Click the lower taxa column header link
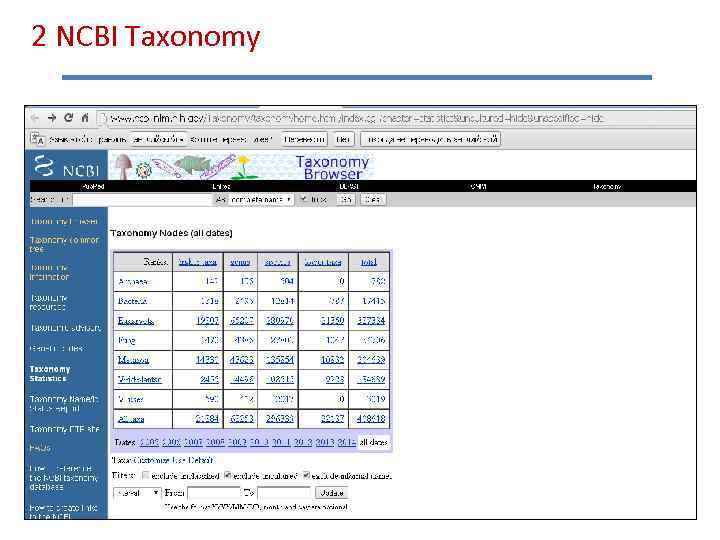 [x=323, y=262]
